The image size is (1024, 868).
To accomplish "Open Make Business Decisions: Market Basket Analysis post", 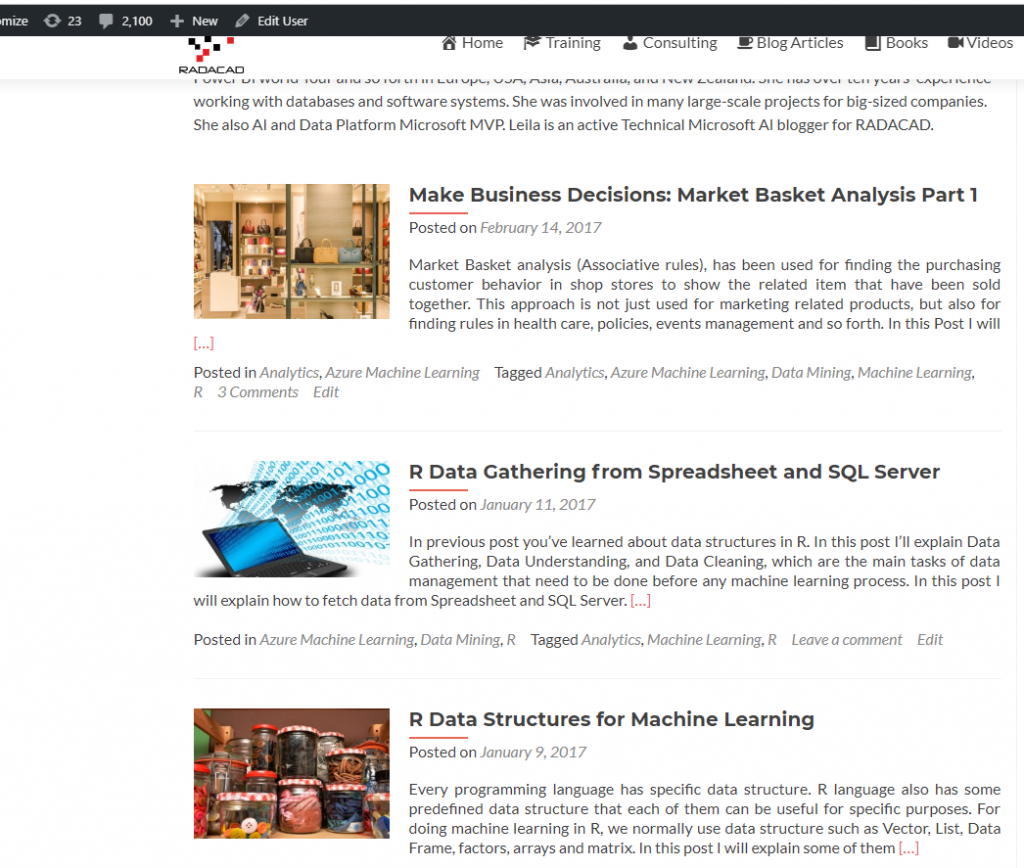I will (x=693, y=195).
